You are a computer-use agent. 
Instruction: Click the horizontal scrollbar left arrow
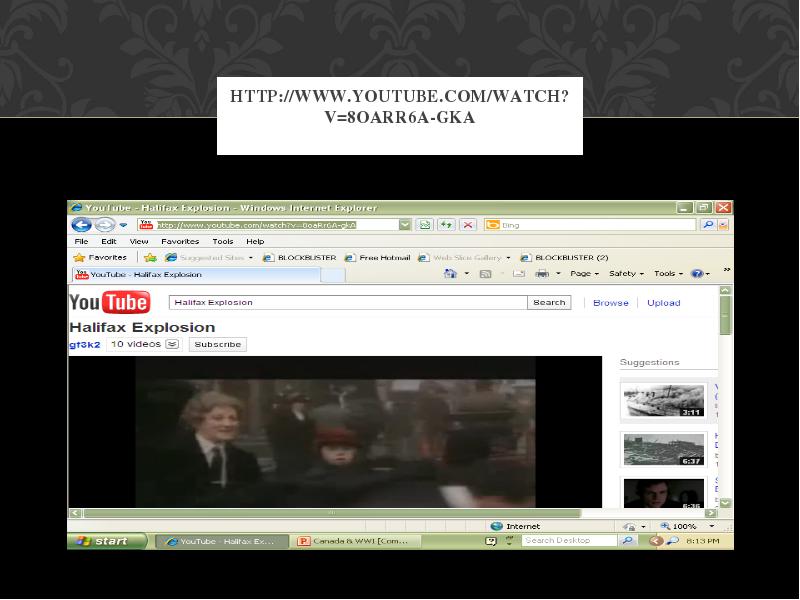pyautogui.click(x=76, y=513)
